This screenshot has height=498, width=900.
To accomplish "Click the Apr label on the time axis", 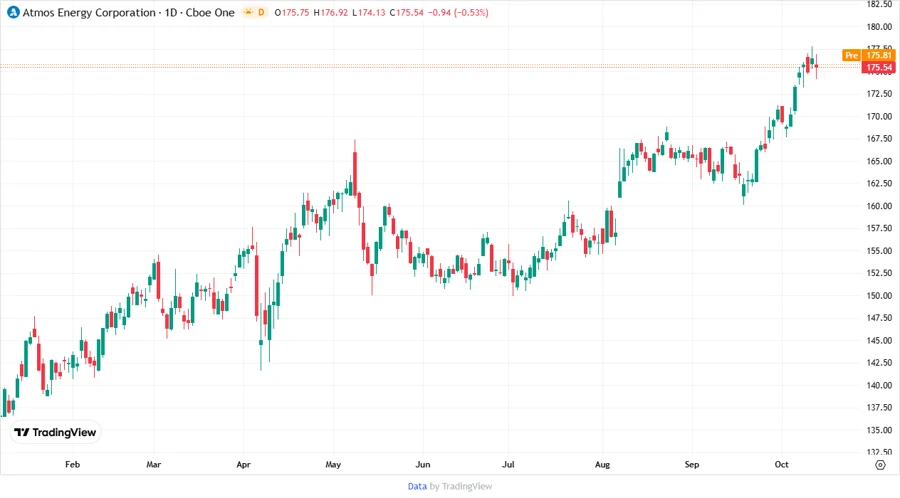I will pyautogui.click(x=243, y=464).
